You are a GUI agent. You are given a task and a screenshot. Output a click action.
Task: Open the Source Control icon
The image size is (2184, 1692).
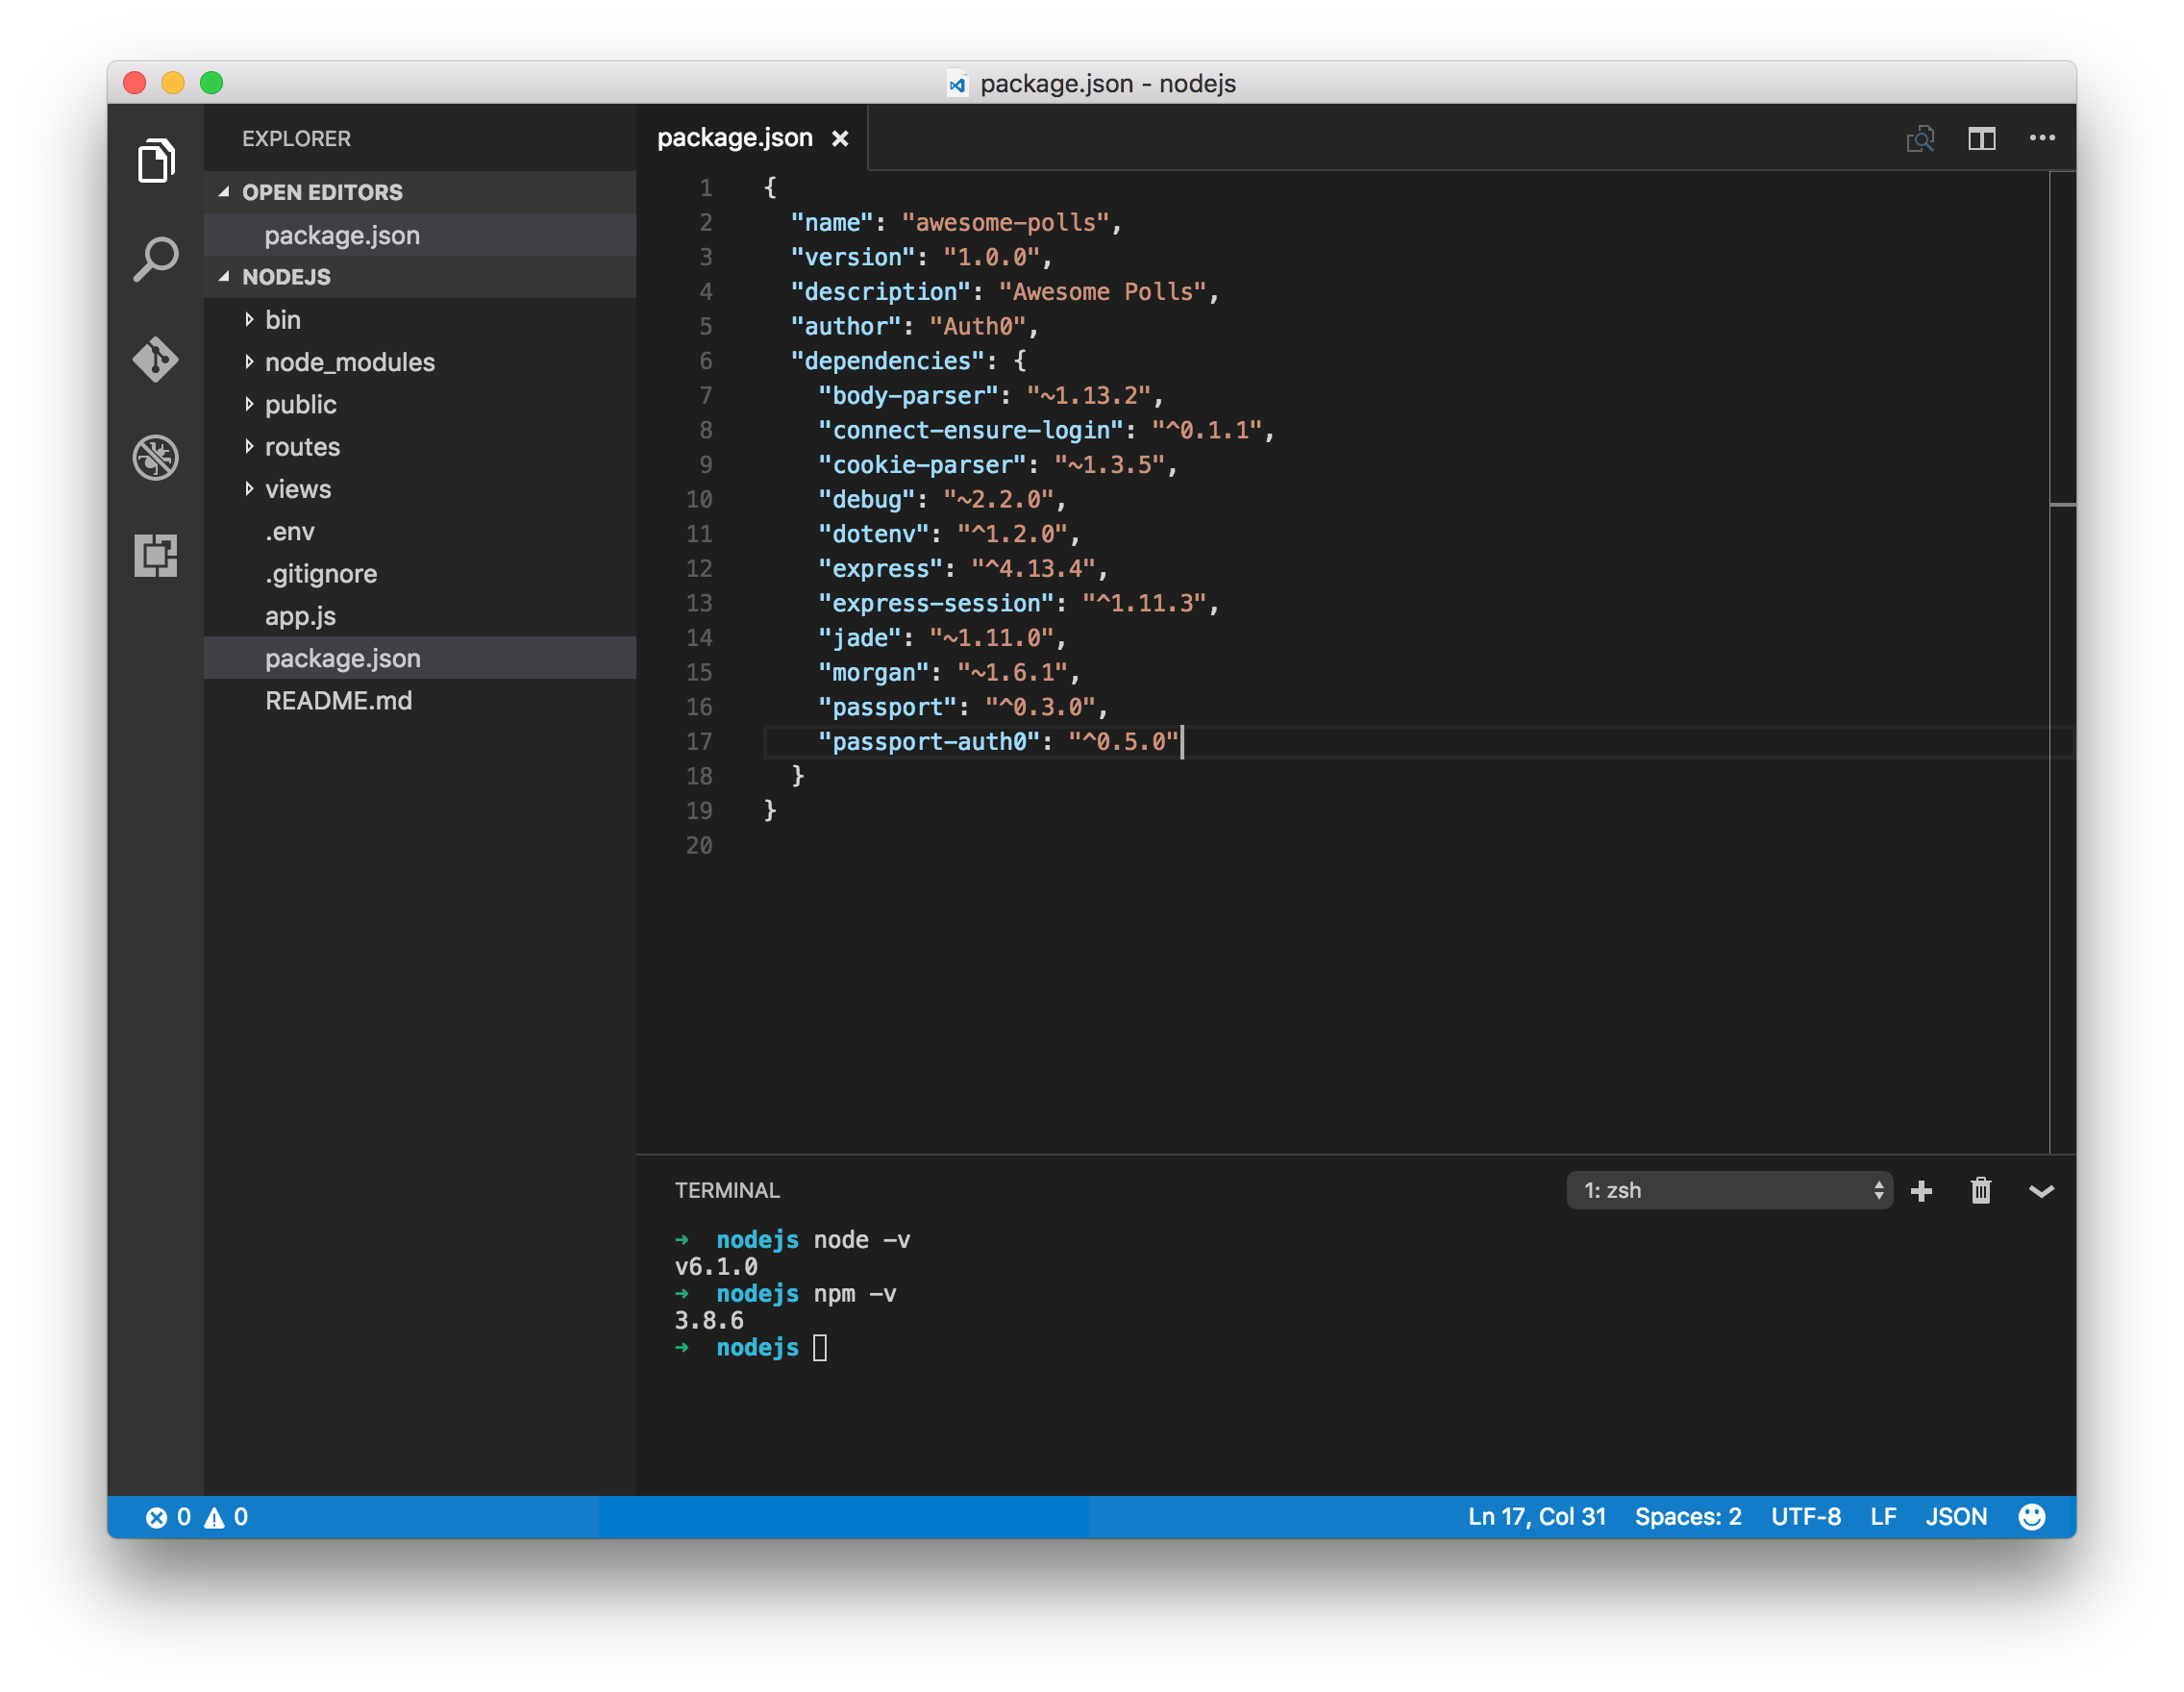pos(157,360)
